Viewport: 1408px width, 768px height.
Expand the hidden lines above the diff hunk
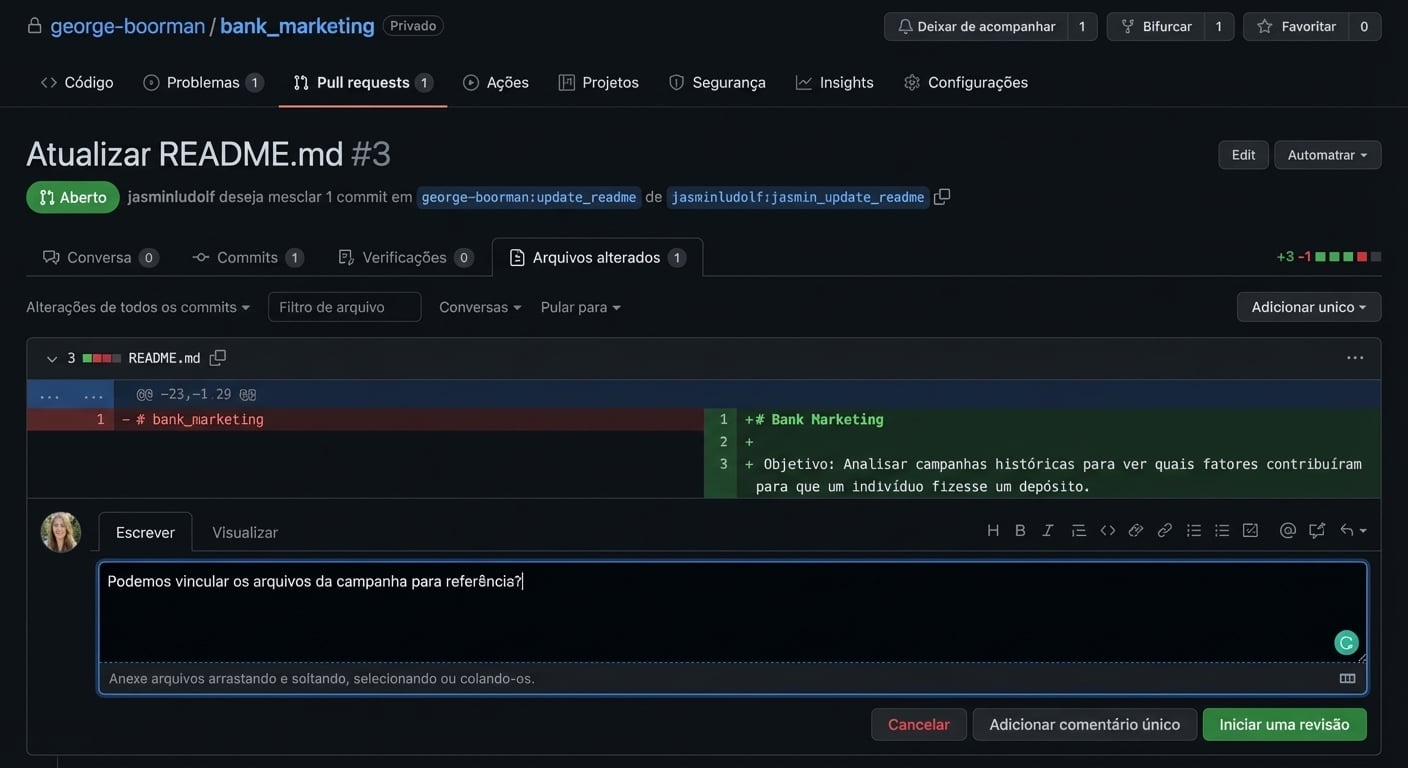70,394
